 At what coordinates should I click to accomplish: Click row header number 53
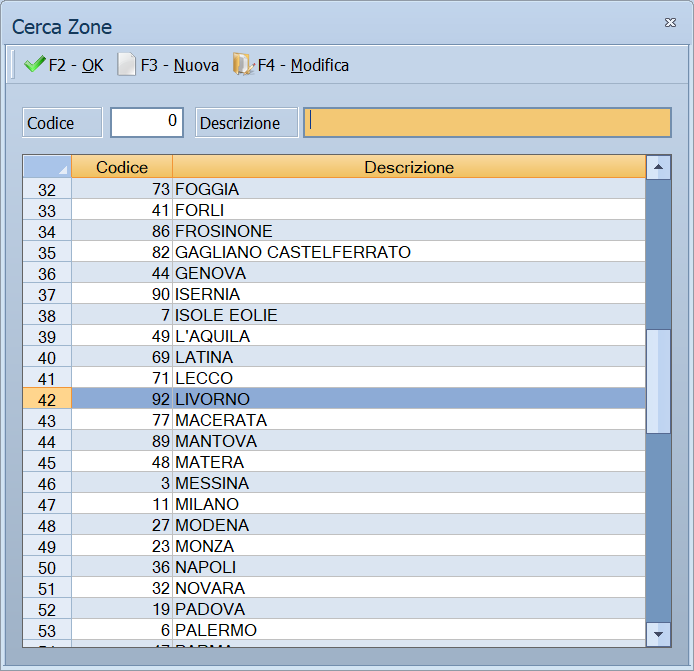point(47,630)
